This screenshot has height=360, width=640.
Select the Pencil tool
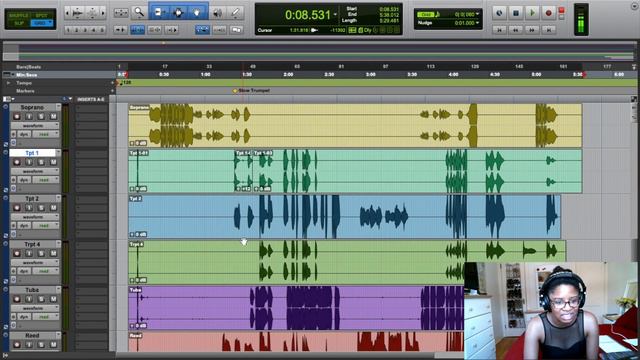[236, 13]
